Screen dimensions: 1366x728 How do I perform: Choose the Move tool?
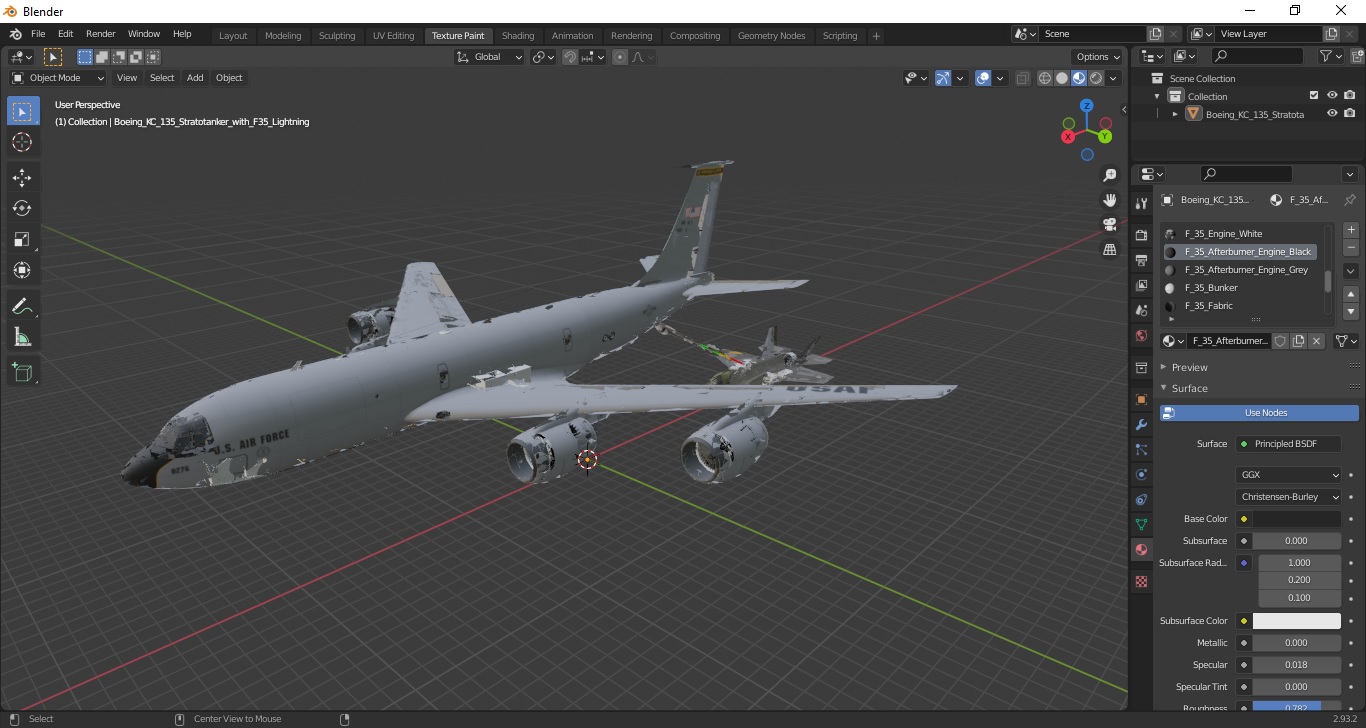click(x=23, y=177)
